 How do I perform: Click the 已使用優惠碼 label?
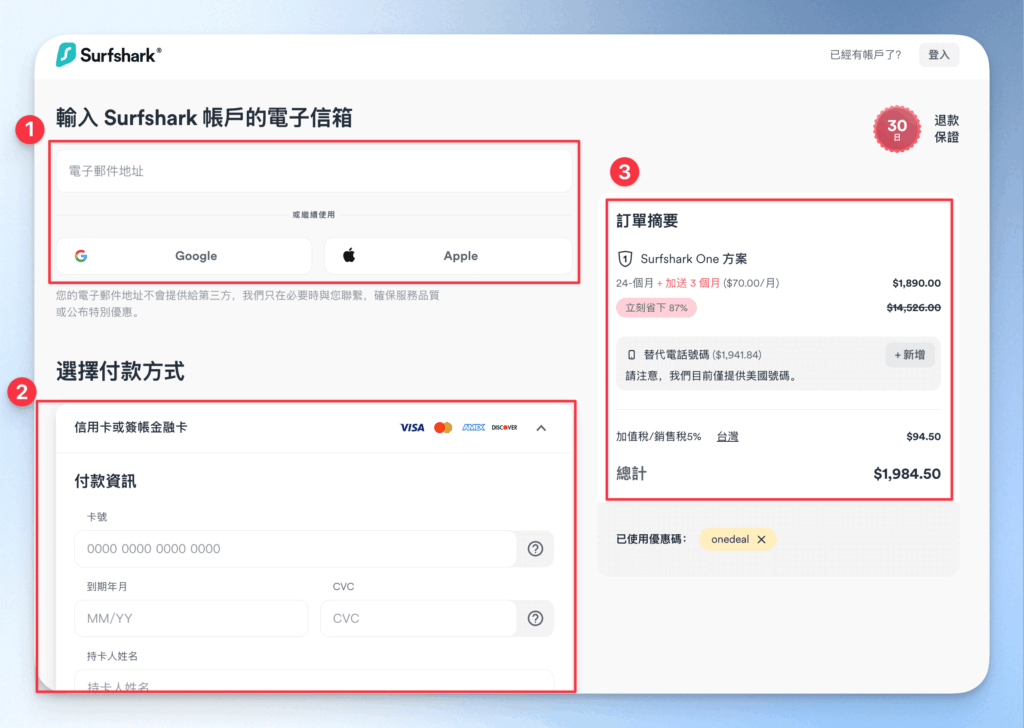click(651, 539)
